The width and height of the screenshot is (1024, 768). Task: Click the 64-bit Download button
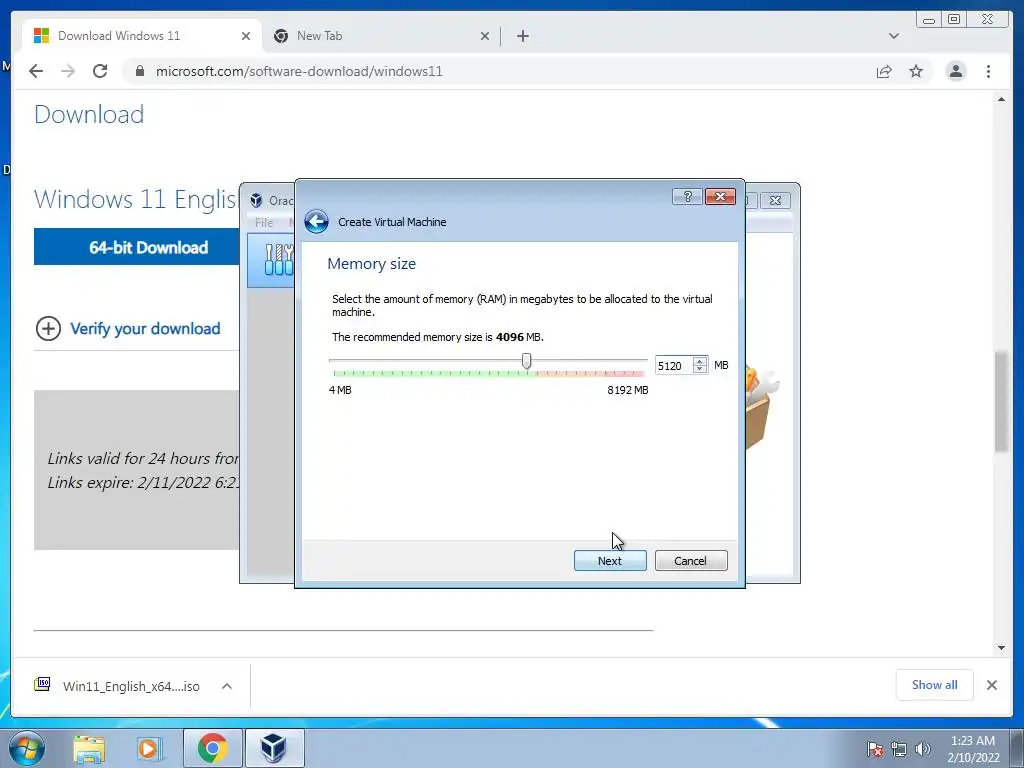(137, 247)
